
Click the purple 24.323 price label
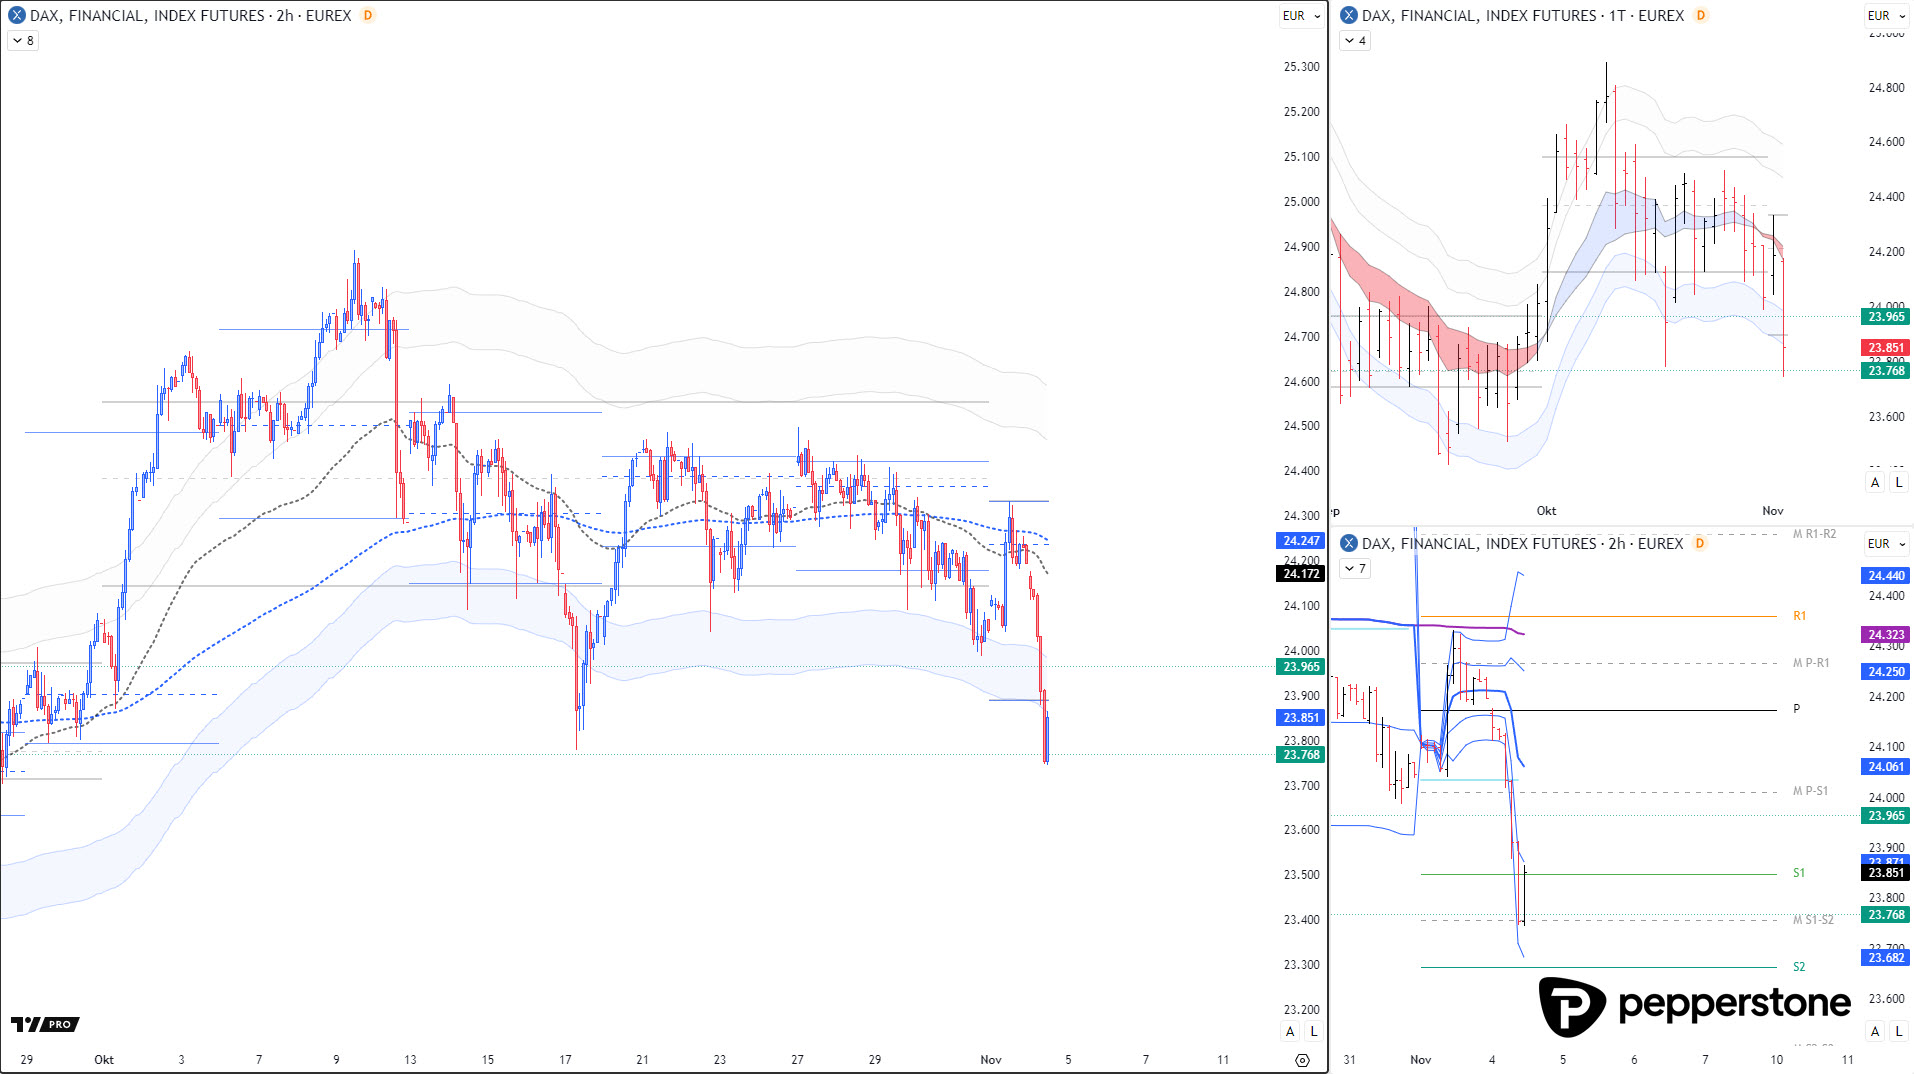[1886, 635]
